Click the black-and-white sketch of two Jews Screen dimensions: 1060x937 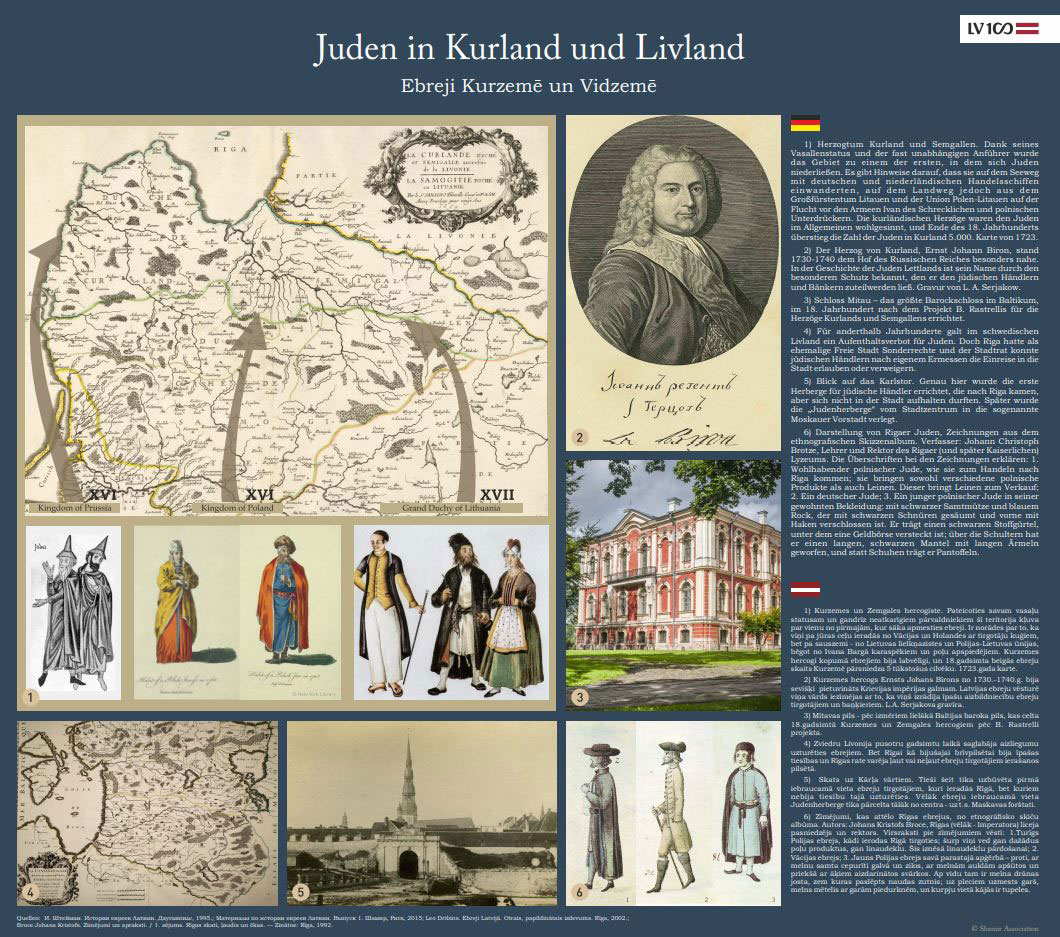click(x=72, y=610)
